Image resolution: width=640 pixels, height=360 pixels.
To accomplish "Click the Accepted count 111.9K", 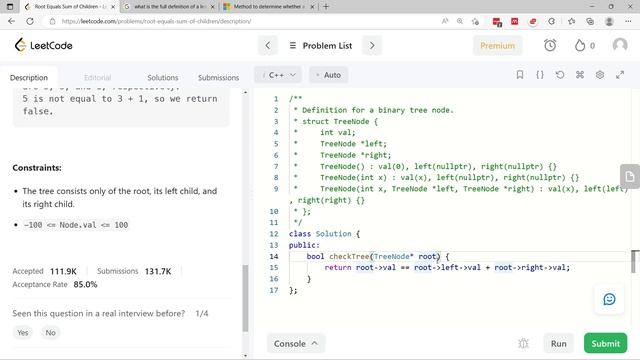I will (63, 271).
